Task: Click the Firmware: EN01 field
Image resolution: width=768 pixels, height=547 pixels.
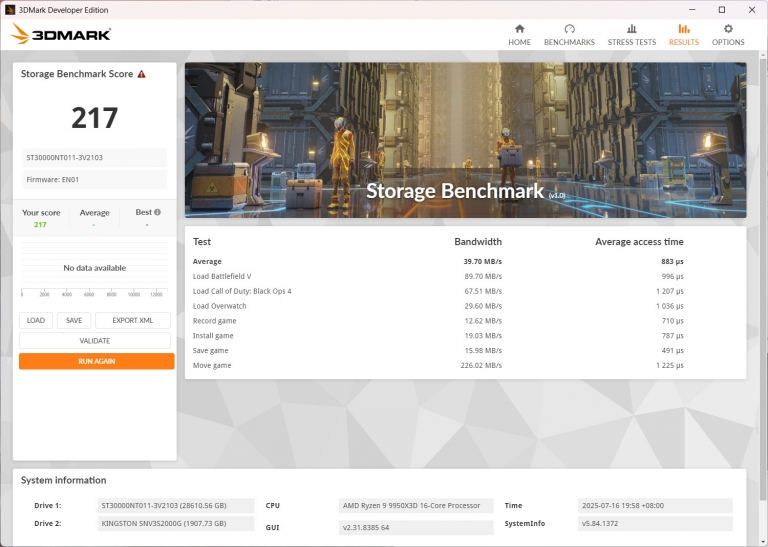Action: pos(95,180)
